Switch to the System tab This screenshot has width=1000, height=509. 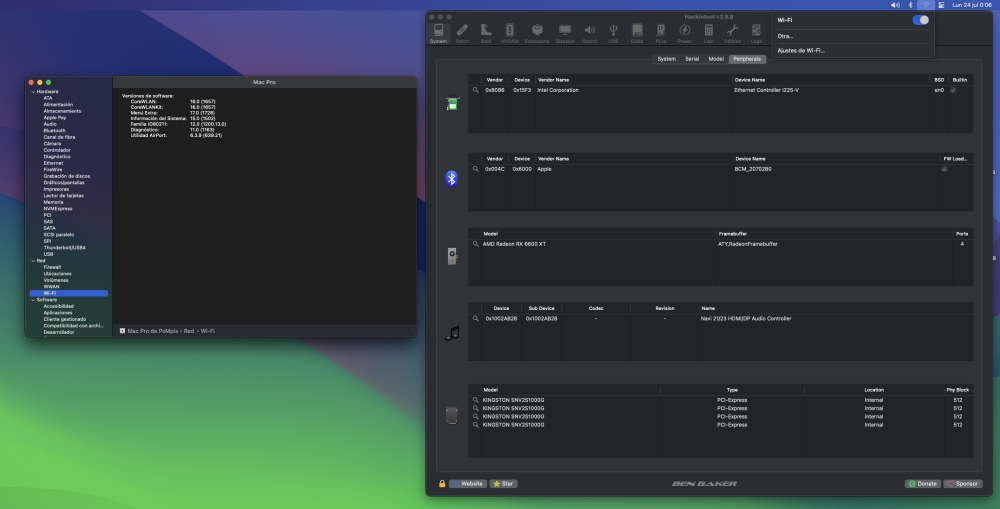pos(666,59)
